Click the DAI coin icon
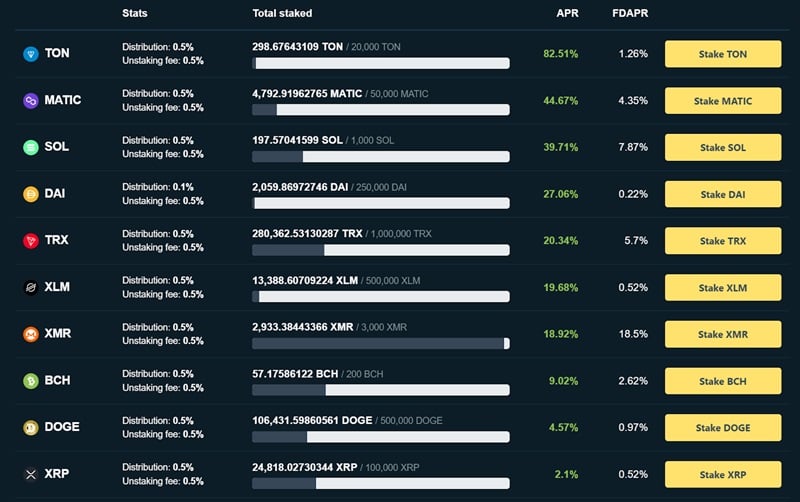The image size is (800, 502). point(30,194)
